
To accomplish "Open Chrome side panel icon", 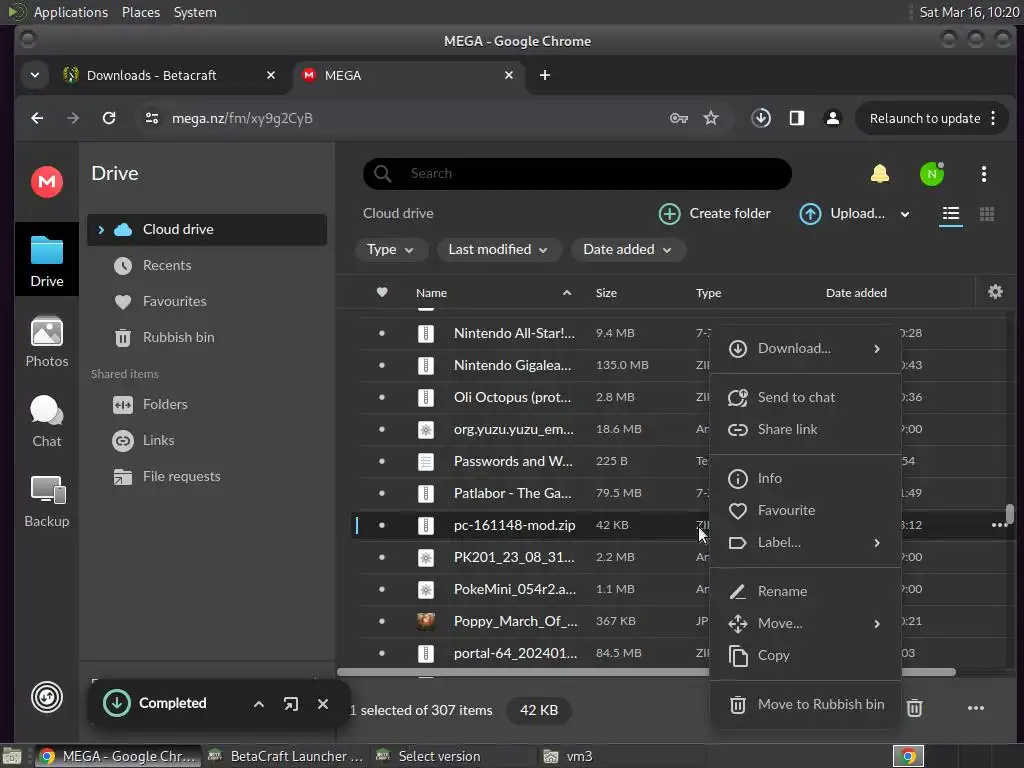I will 797,118.
